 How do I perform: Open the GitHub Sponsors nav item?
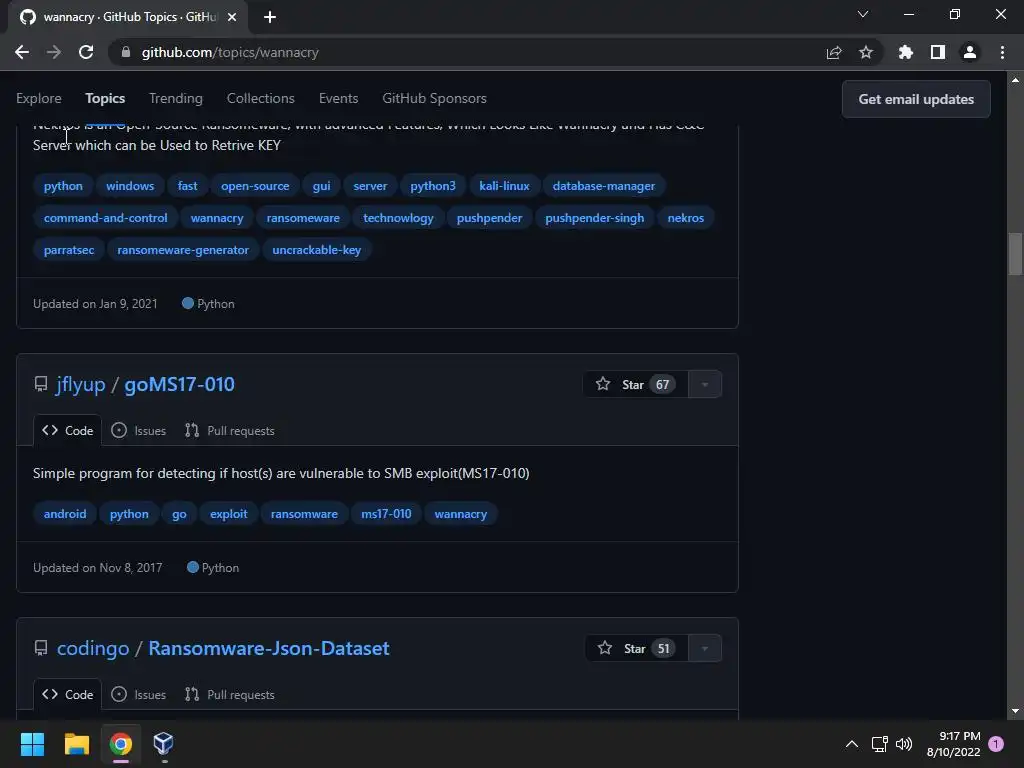tap(434, 98)
